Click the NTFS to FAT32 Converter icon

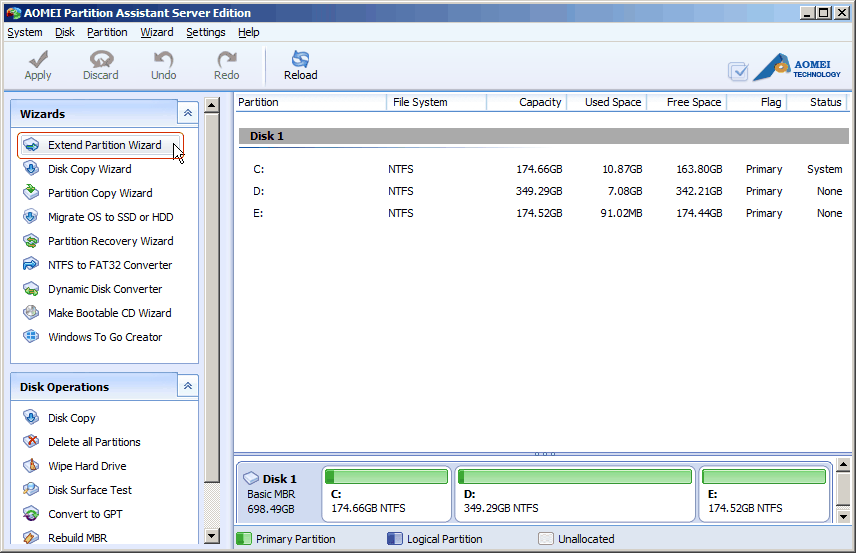pyautogui.click(x=31, y=264)
